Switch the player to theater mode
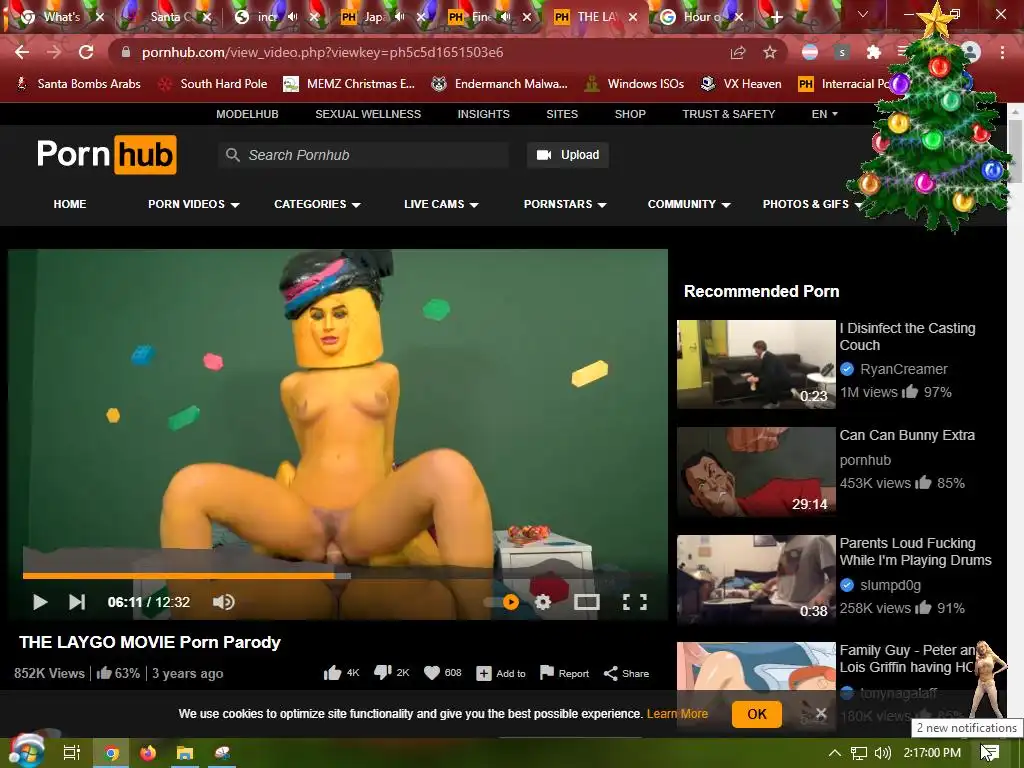This screenshot has height=768, width=1024. pos(586,601)
